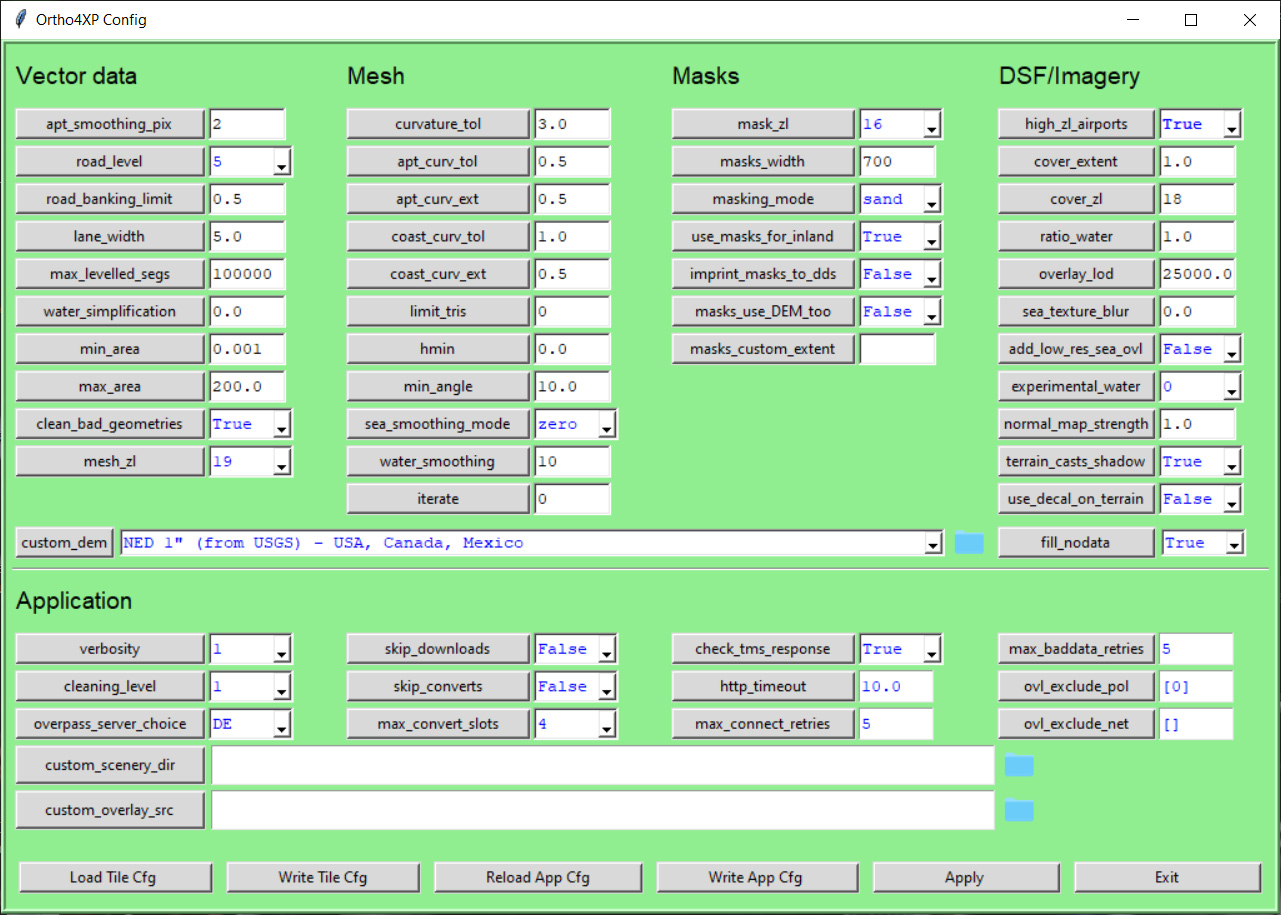Focus the custom_scenery_dir text field

602,766
